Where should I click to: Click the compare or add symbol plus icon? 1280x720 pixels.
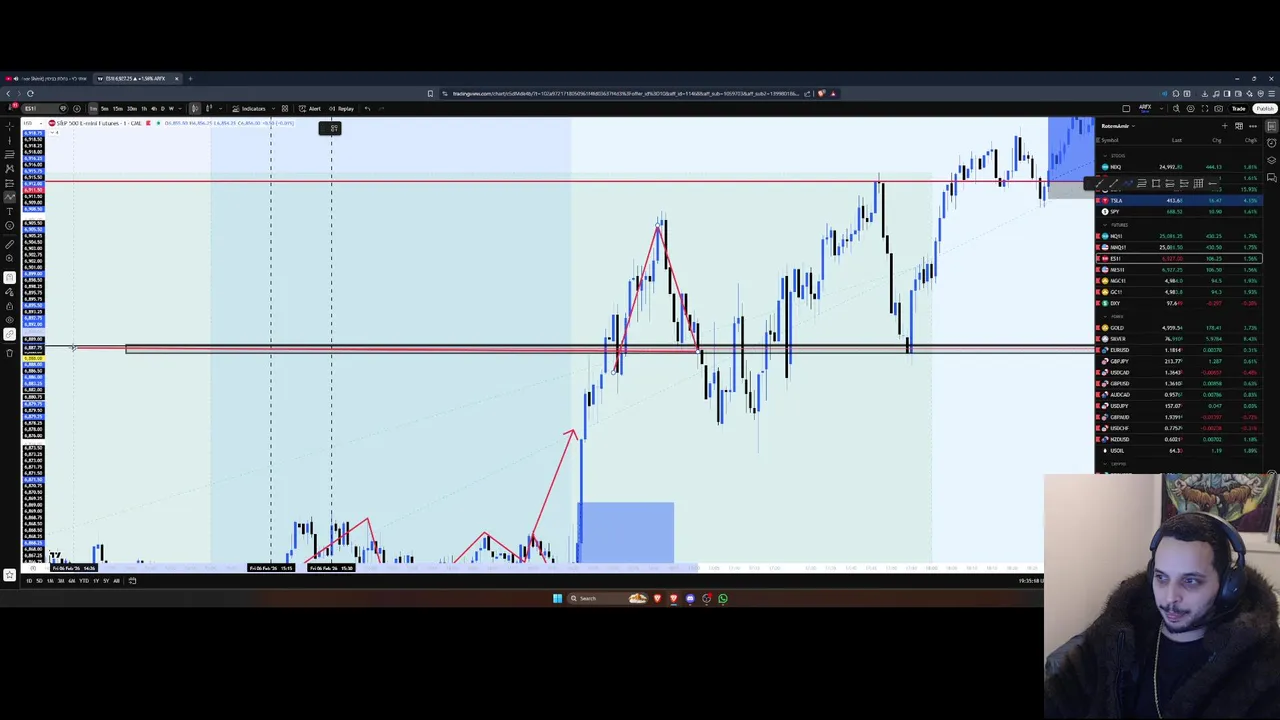pyautogui.click(x=77, y=109)
